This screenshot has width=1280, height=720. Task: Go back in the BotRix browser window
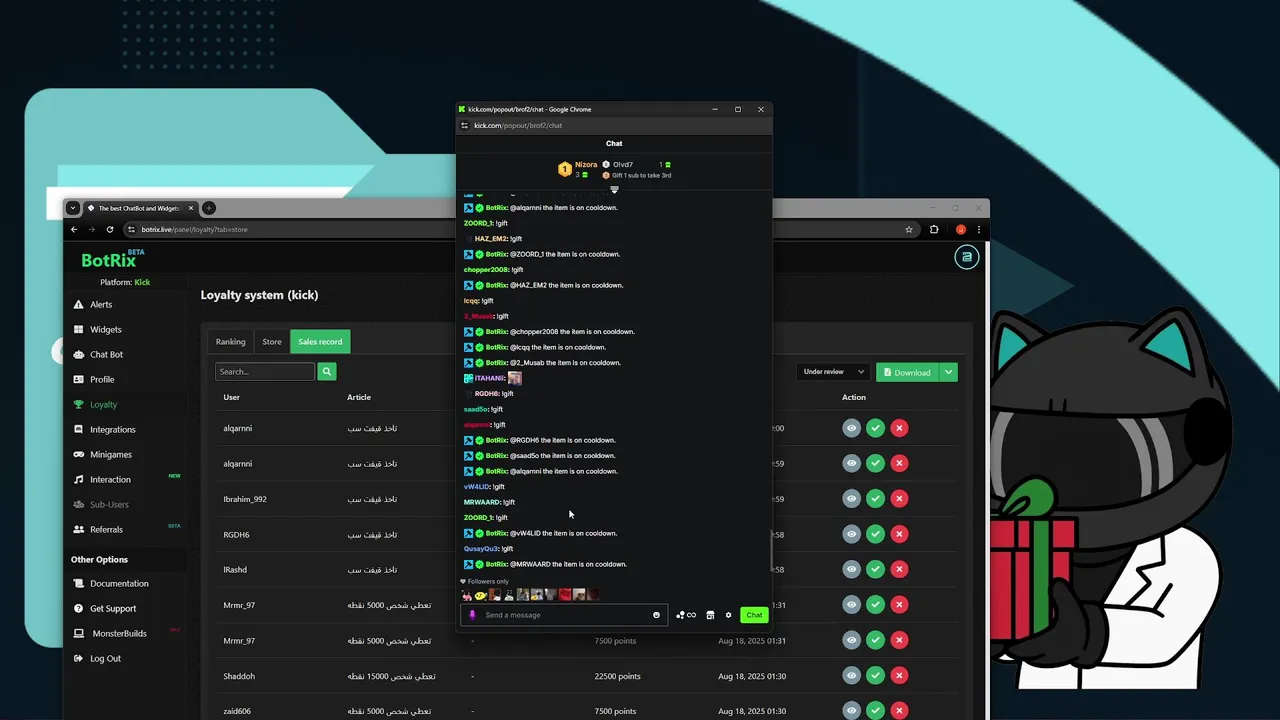74,229
